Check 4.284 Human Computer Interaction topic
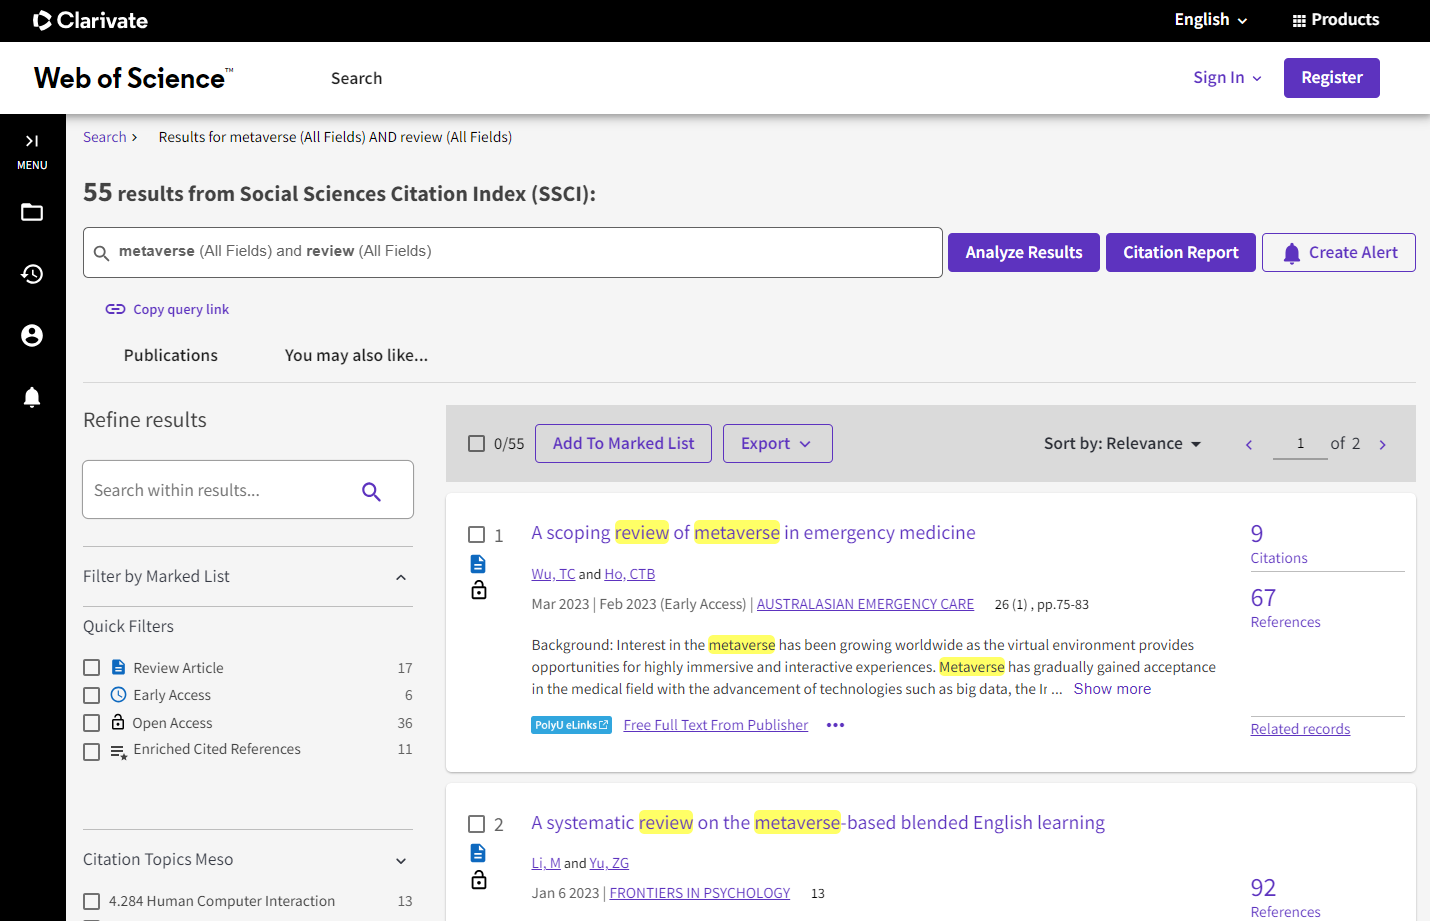Viewport: 1430px width, 921px height. (x=92, y=901)
